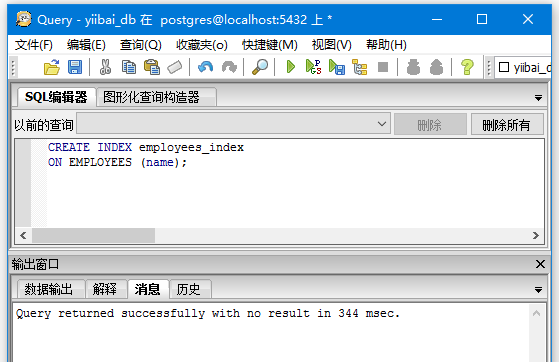This screenshot has width=559, height=362.
Task: Click the CREATE keyword in the editor
Action: [69, 147]
